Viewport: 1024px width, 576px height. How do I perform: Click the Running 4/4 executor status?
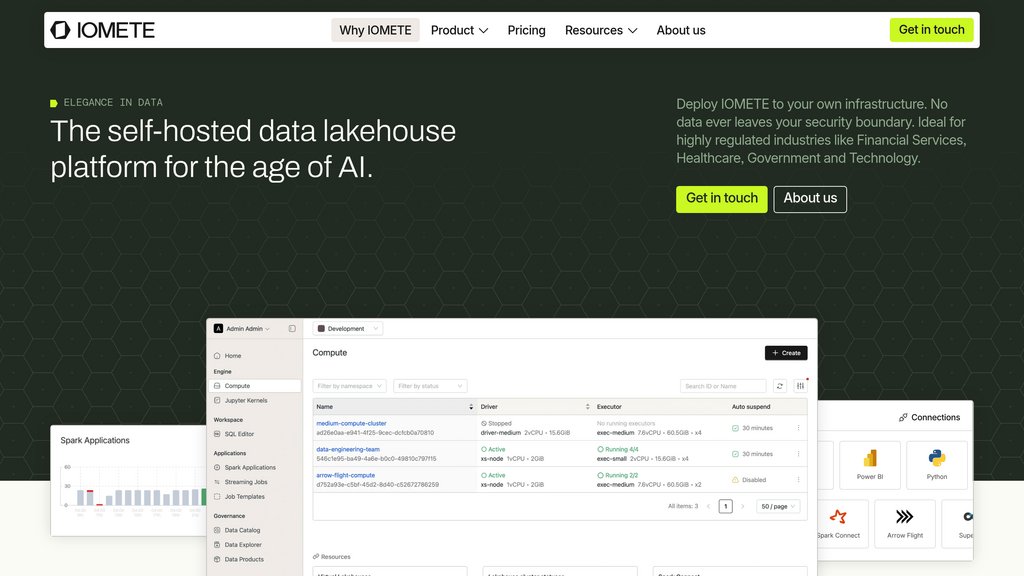[x=618, y=449]
